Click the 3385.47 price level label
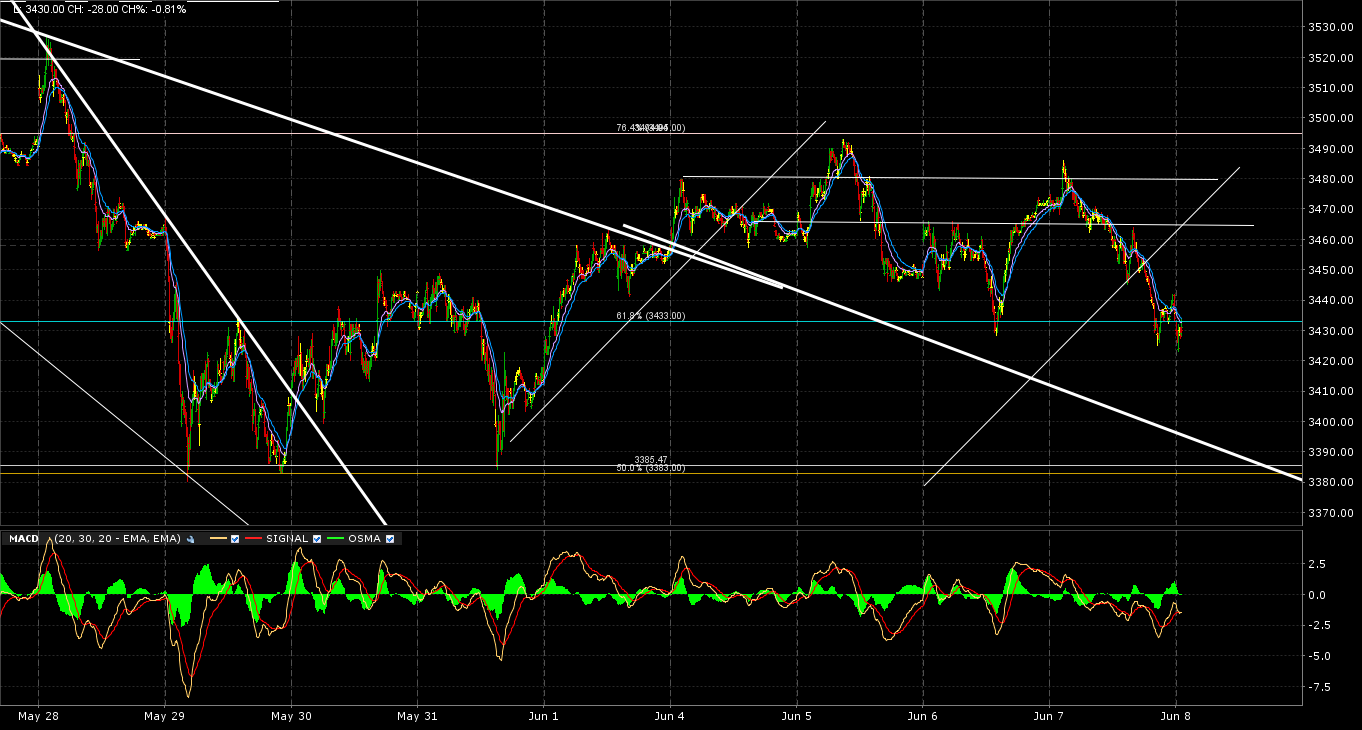 [x=651, y=459]
